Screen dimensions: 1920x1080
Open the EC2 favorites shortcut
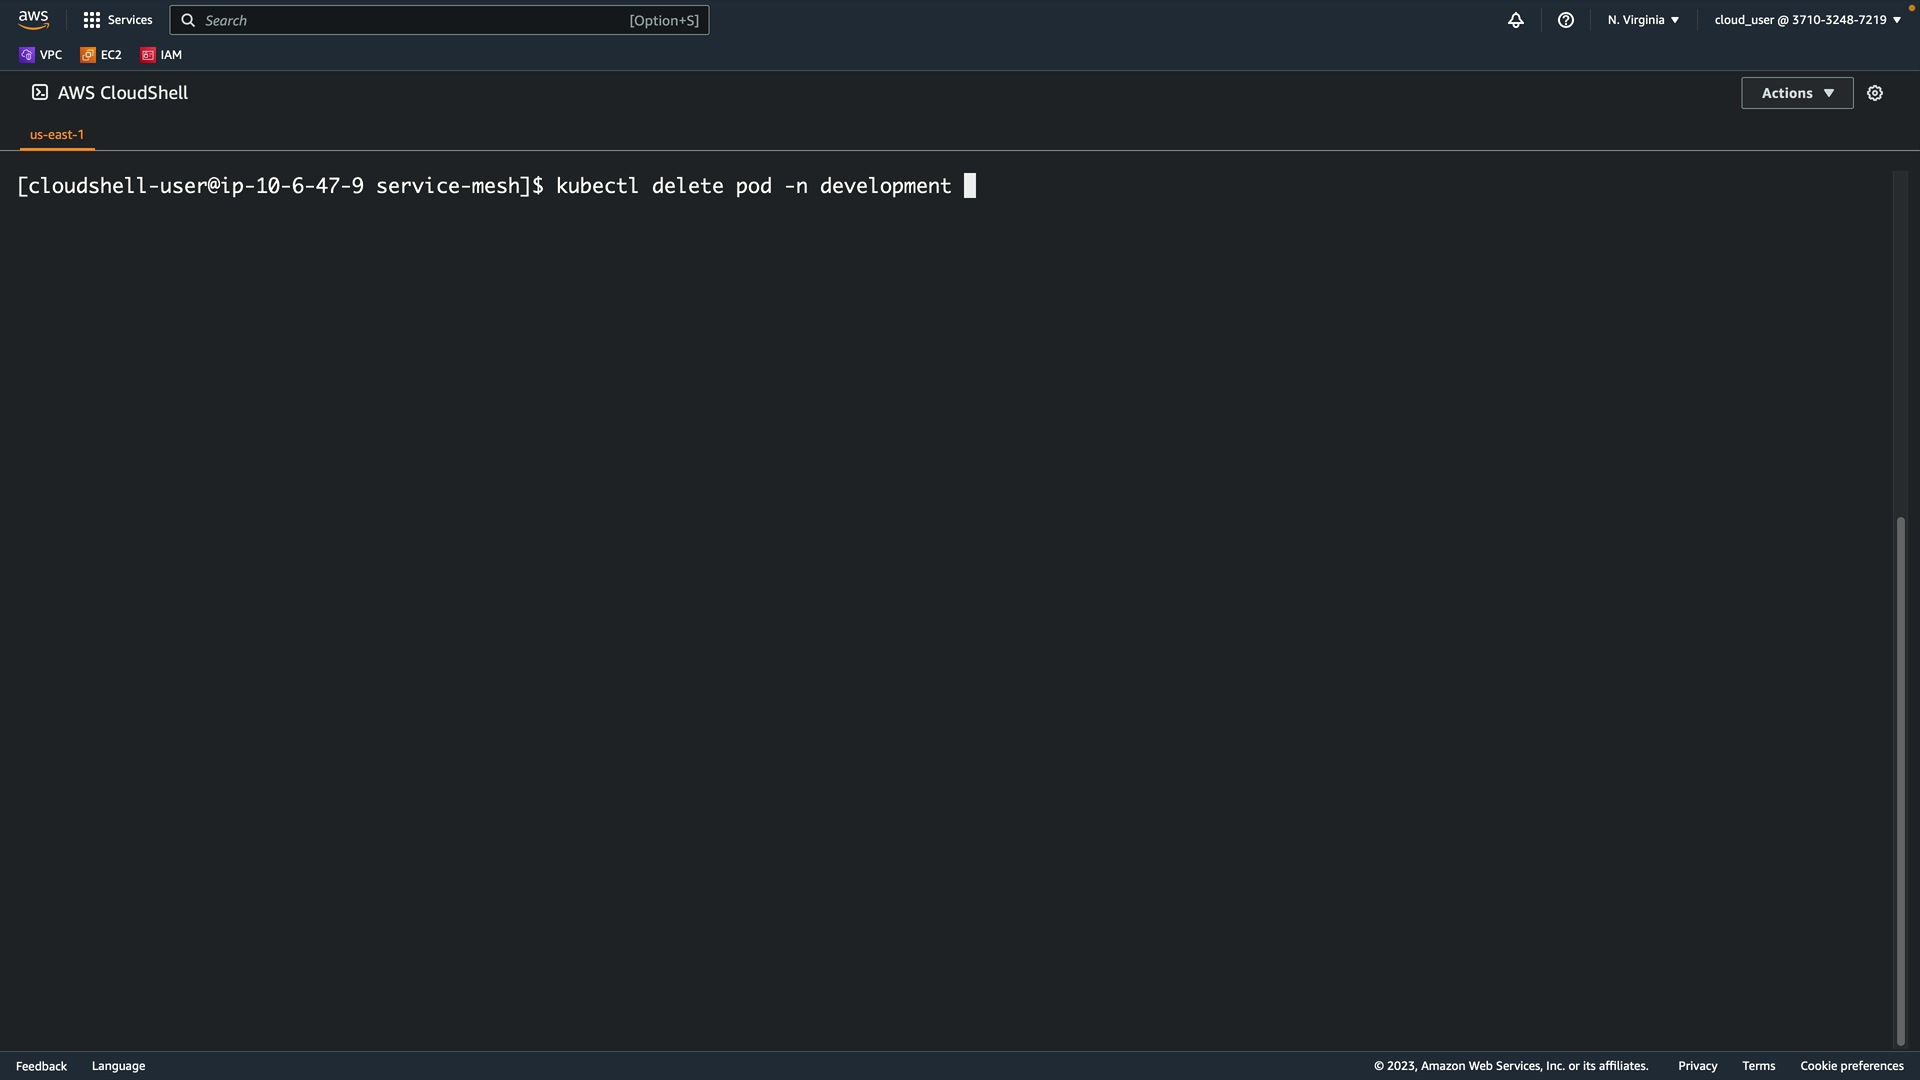(101, 55)
